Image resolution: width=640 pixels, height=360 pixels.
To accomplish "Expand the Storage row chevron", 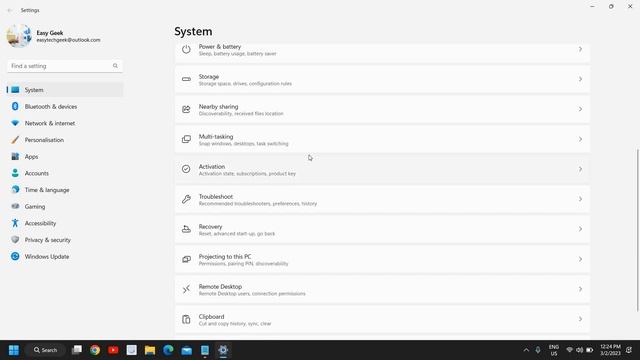I will [x=580, y=79].
